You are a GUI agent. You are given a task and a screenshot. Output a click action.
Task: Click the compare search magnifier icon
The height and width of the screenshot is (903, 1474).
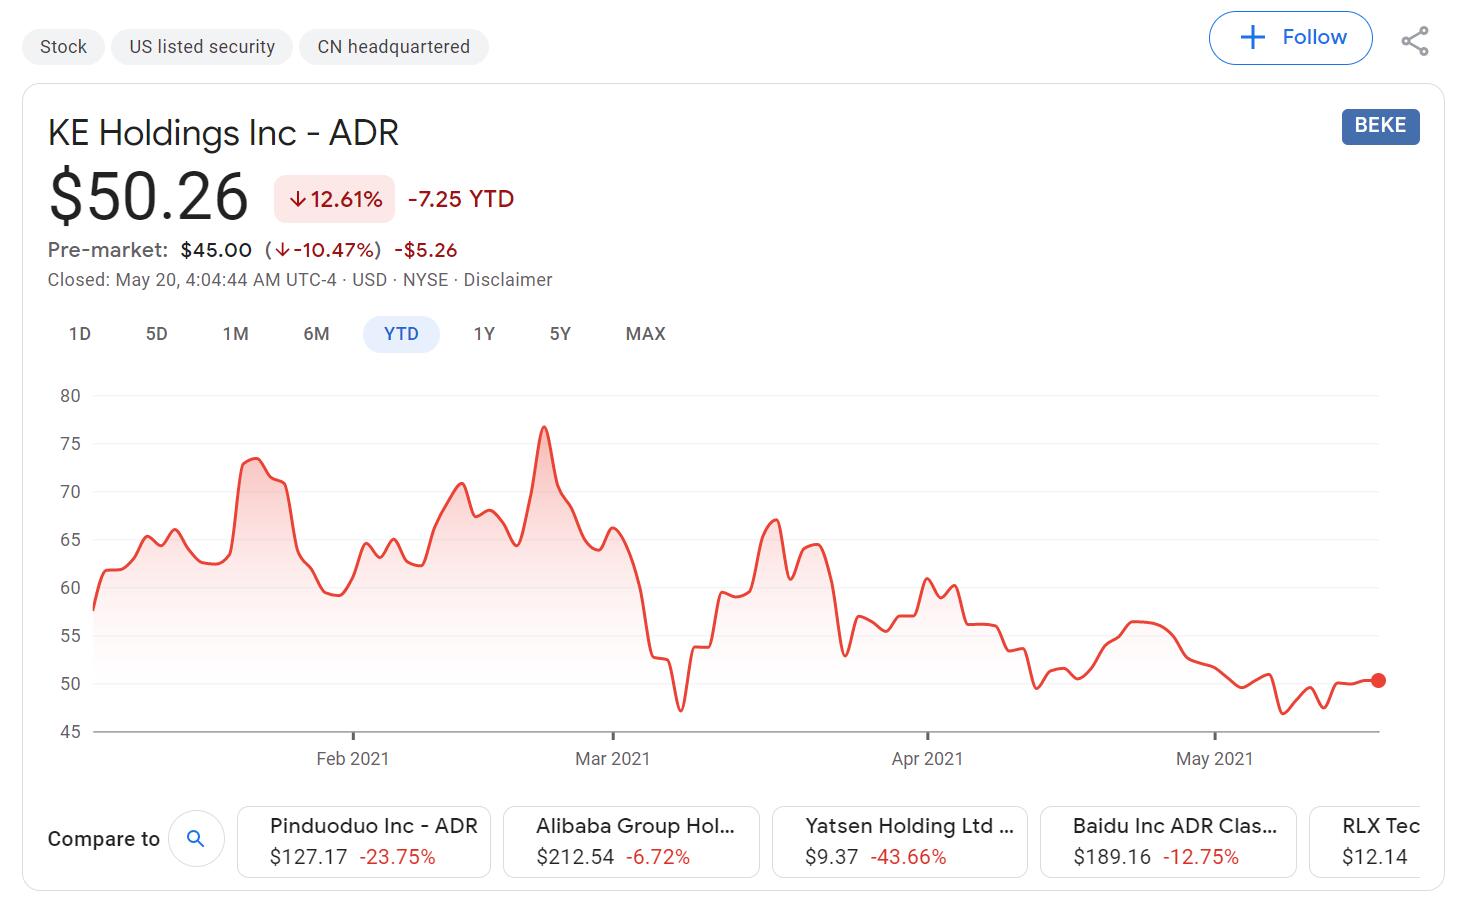[x=196, y=838]
